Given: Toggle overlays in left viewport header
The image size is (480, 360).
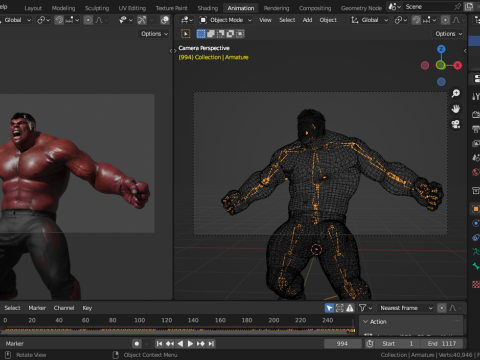Looking at the screenshot, I should pyautogui.click(x=165, y=20).
